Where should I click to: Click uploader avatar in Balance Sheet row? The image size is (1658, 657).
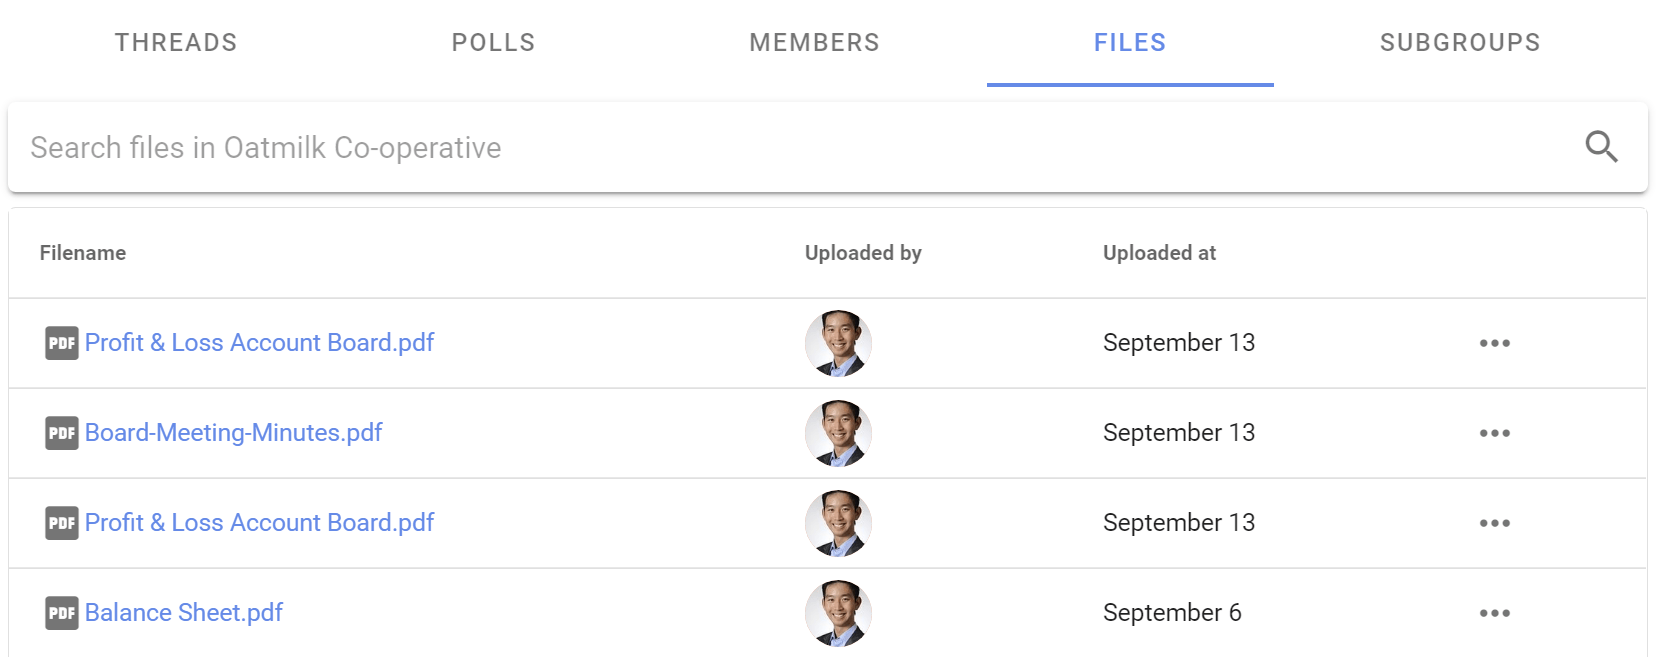pyautogui.click(x=838, y=613)
